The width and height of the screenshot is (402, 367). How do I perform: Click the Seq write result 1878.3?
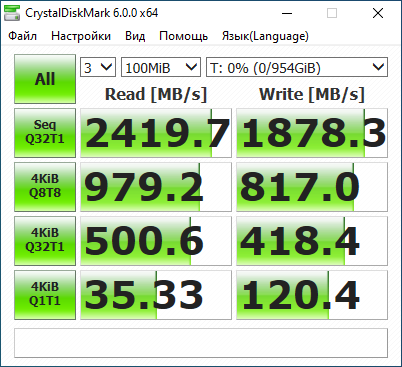click(312, 133)
